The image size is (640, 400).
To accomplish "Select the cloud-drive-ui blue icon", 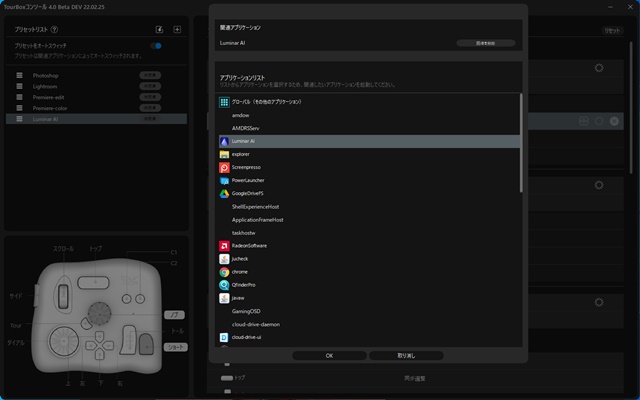I will tap(224, 337).
